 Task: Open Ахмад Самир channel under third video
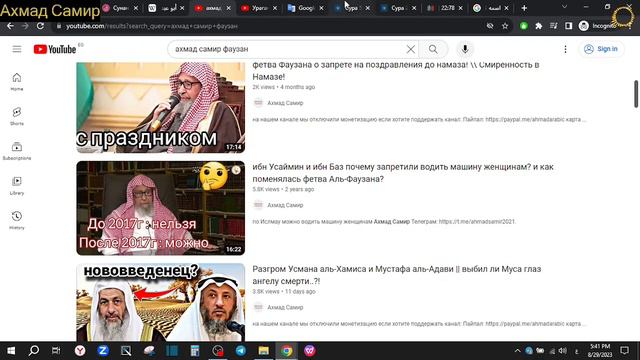pos(285,307)
